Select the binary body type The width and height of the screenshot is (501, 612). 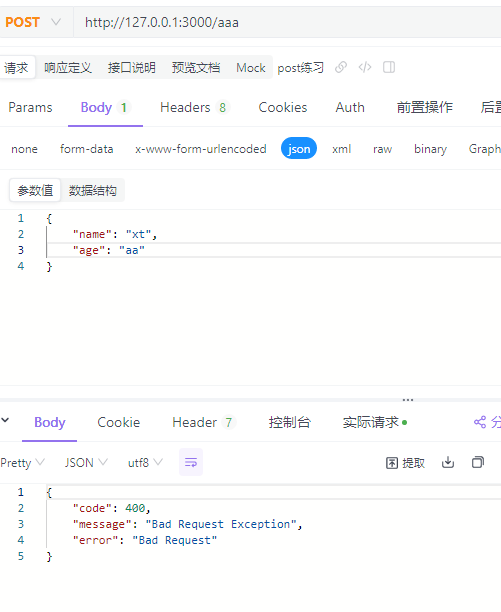pyautogui.click(x=430, y=149)
